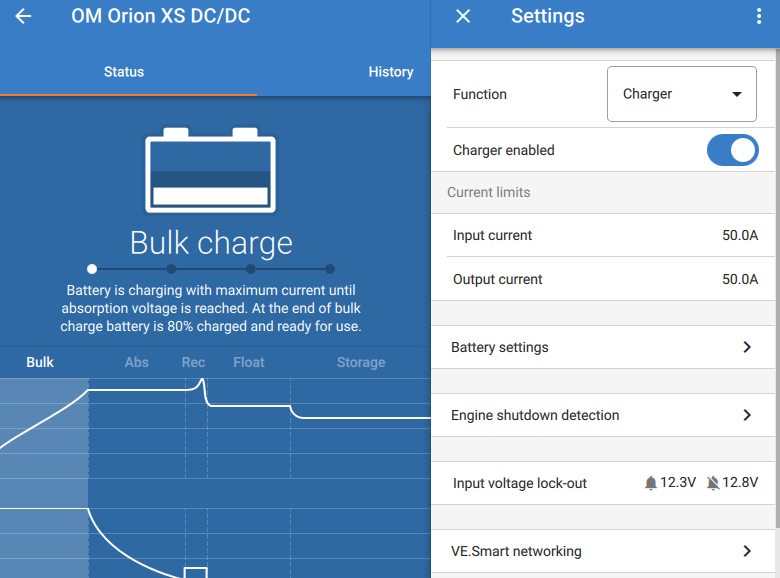Click the muted bell icon next to 12.8V
Screen dimensions: 780x578
click(713, 483)
